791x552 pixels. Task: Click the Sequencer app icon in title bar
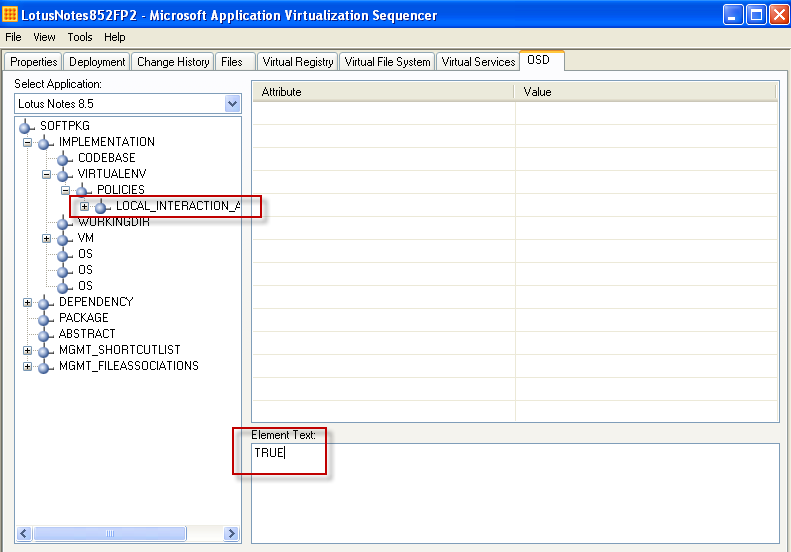10,14
